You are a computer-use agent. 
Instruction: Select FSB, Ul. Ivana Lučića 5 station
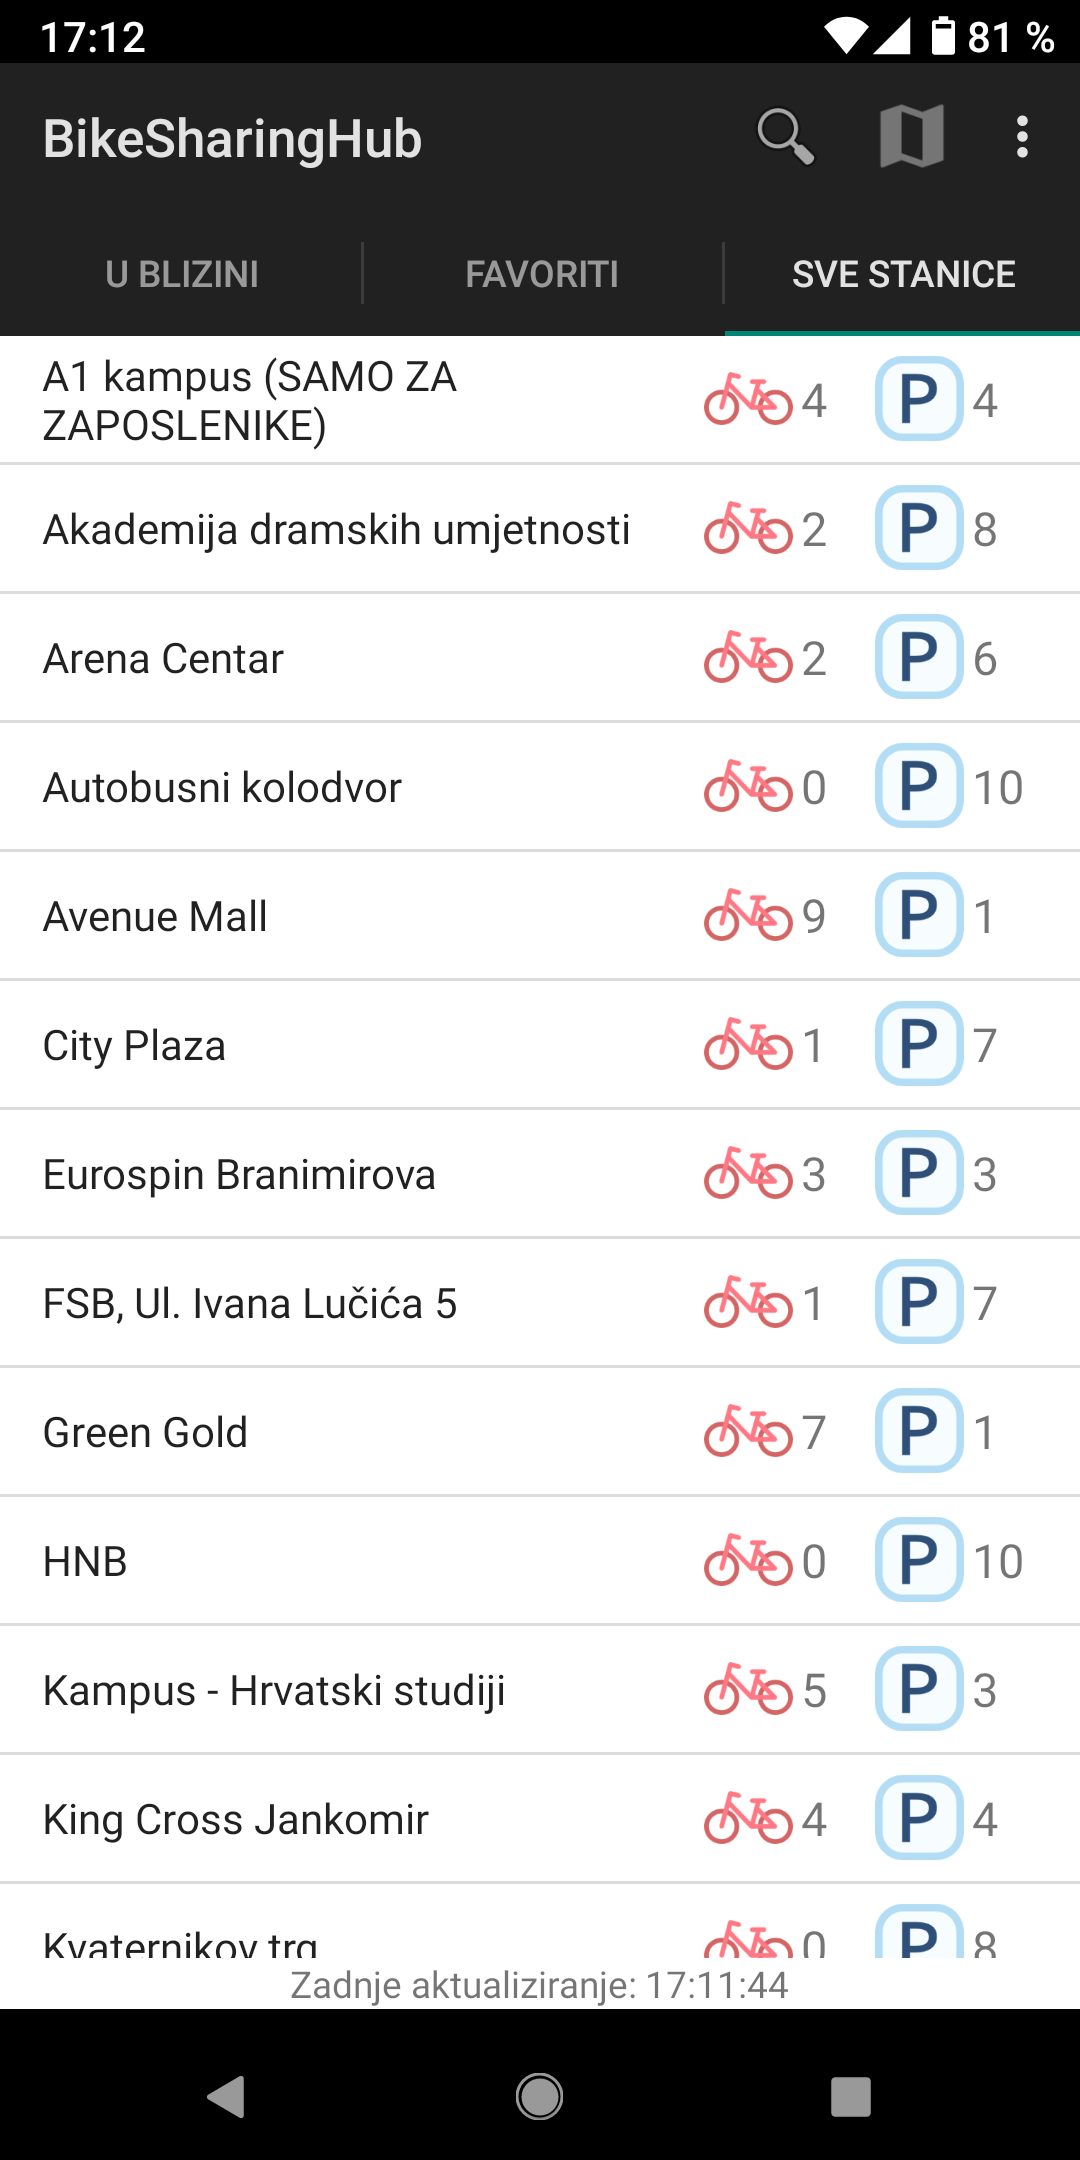pos(250,1303)
